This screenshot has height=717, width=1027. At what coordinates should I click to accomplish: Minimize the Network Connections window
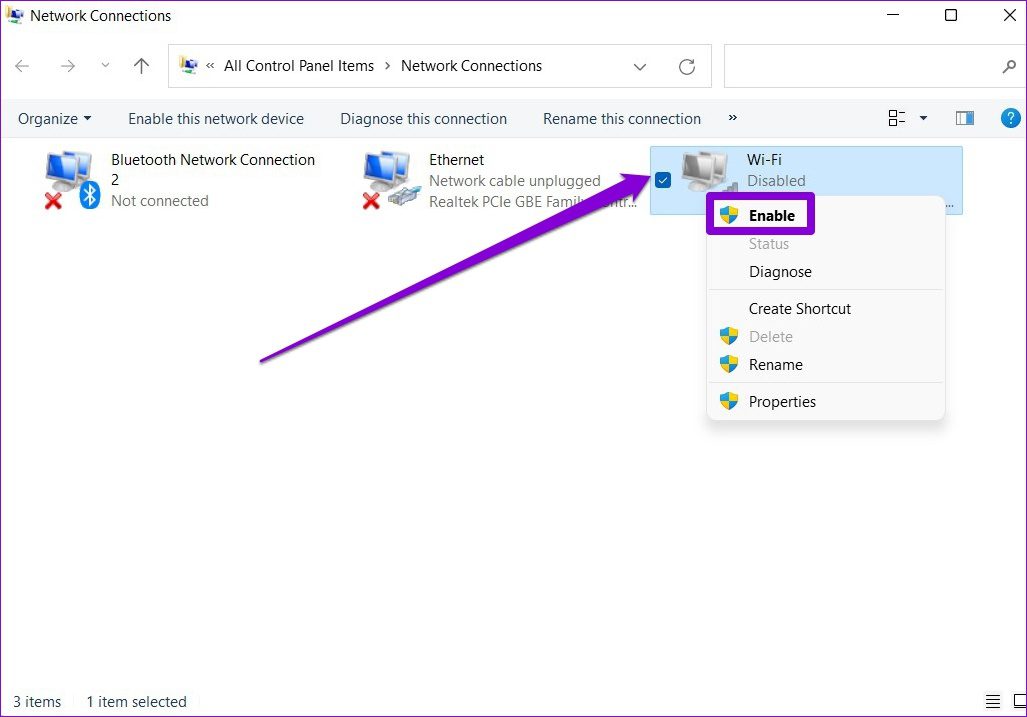coord(893,14)
